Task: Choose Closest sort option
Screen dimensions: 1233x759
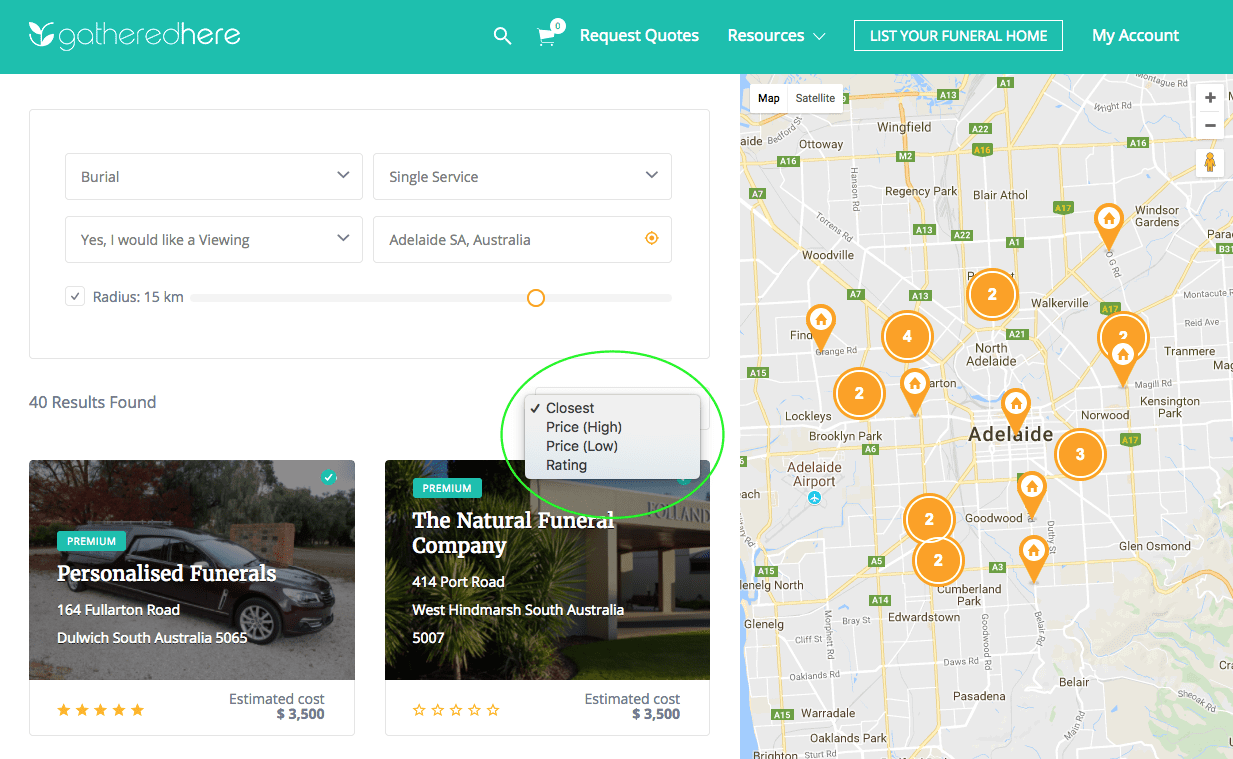Action: [x=612, y=408]
